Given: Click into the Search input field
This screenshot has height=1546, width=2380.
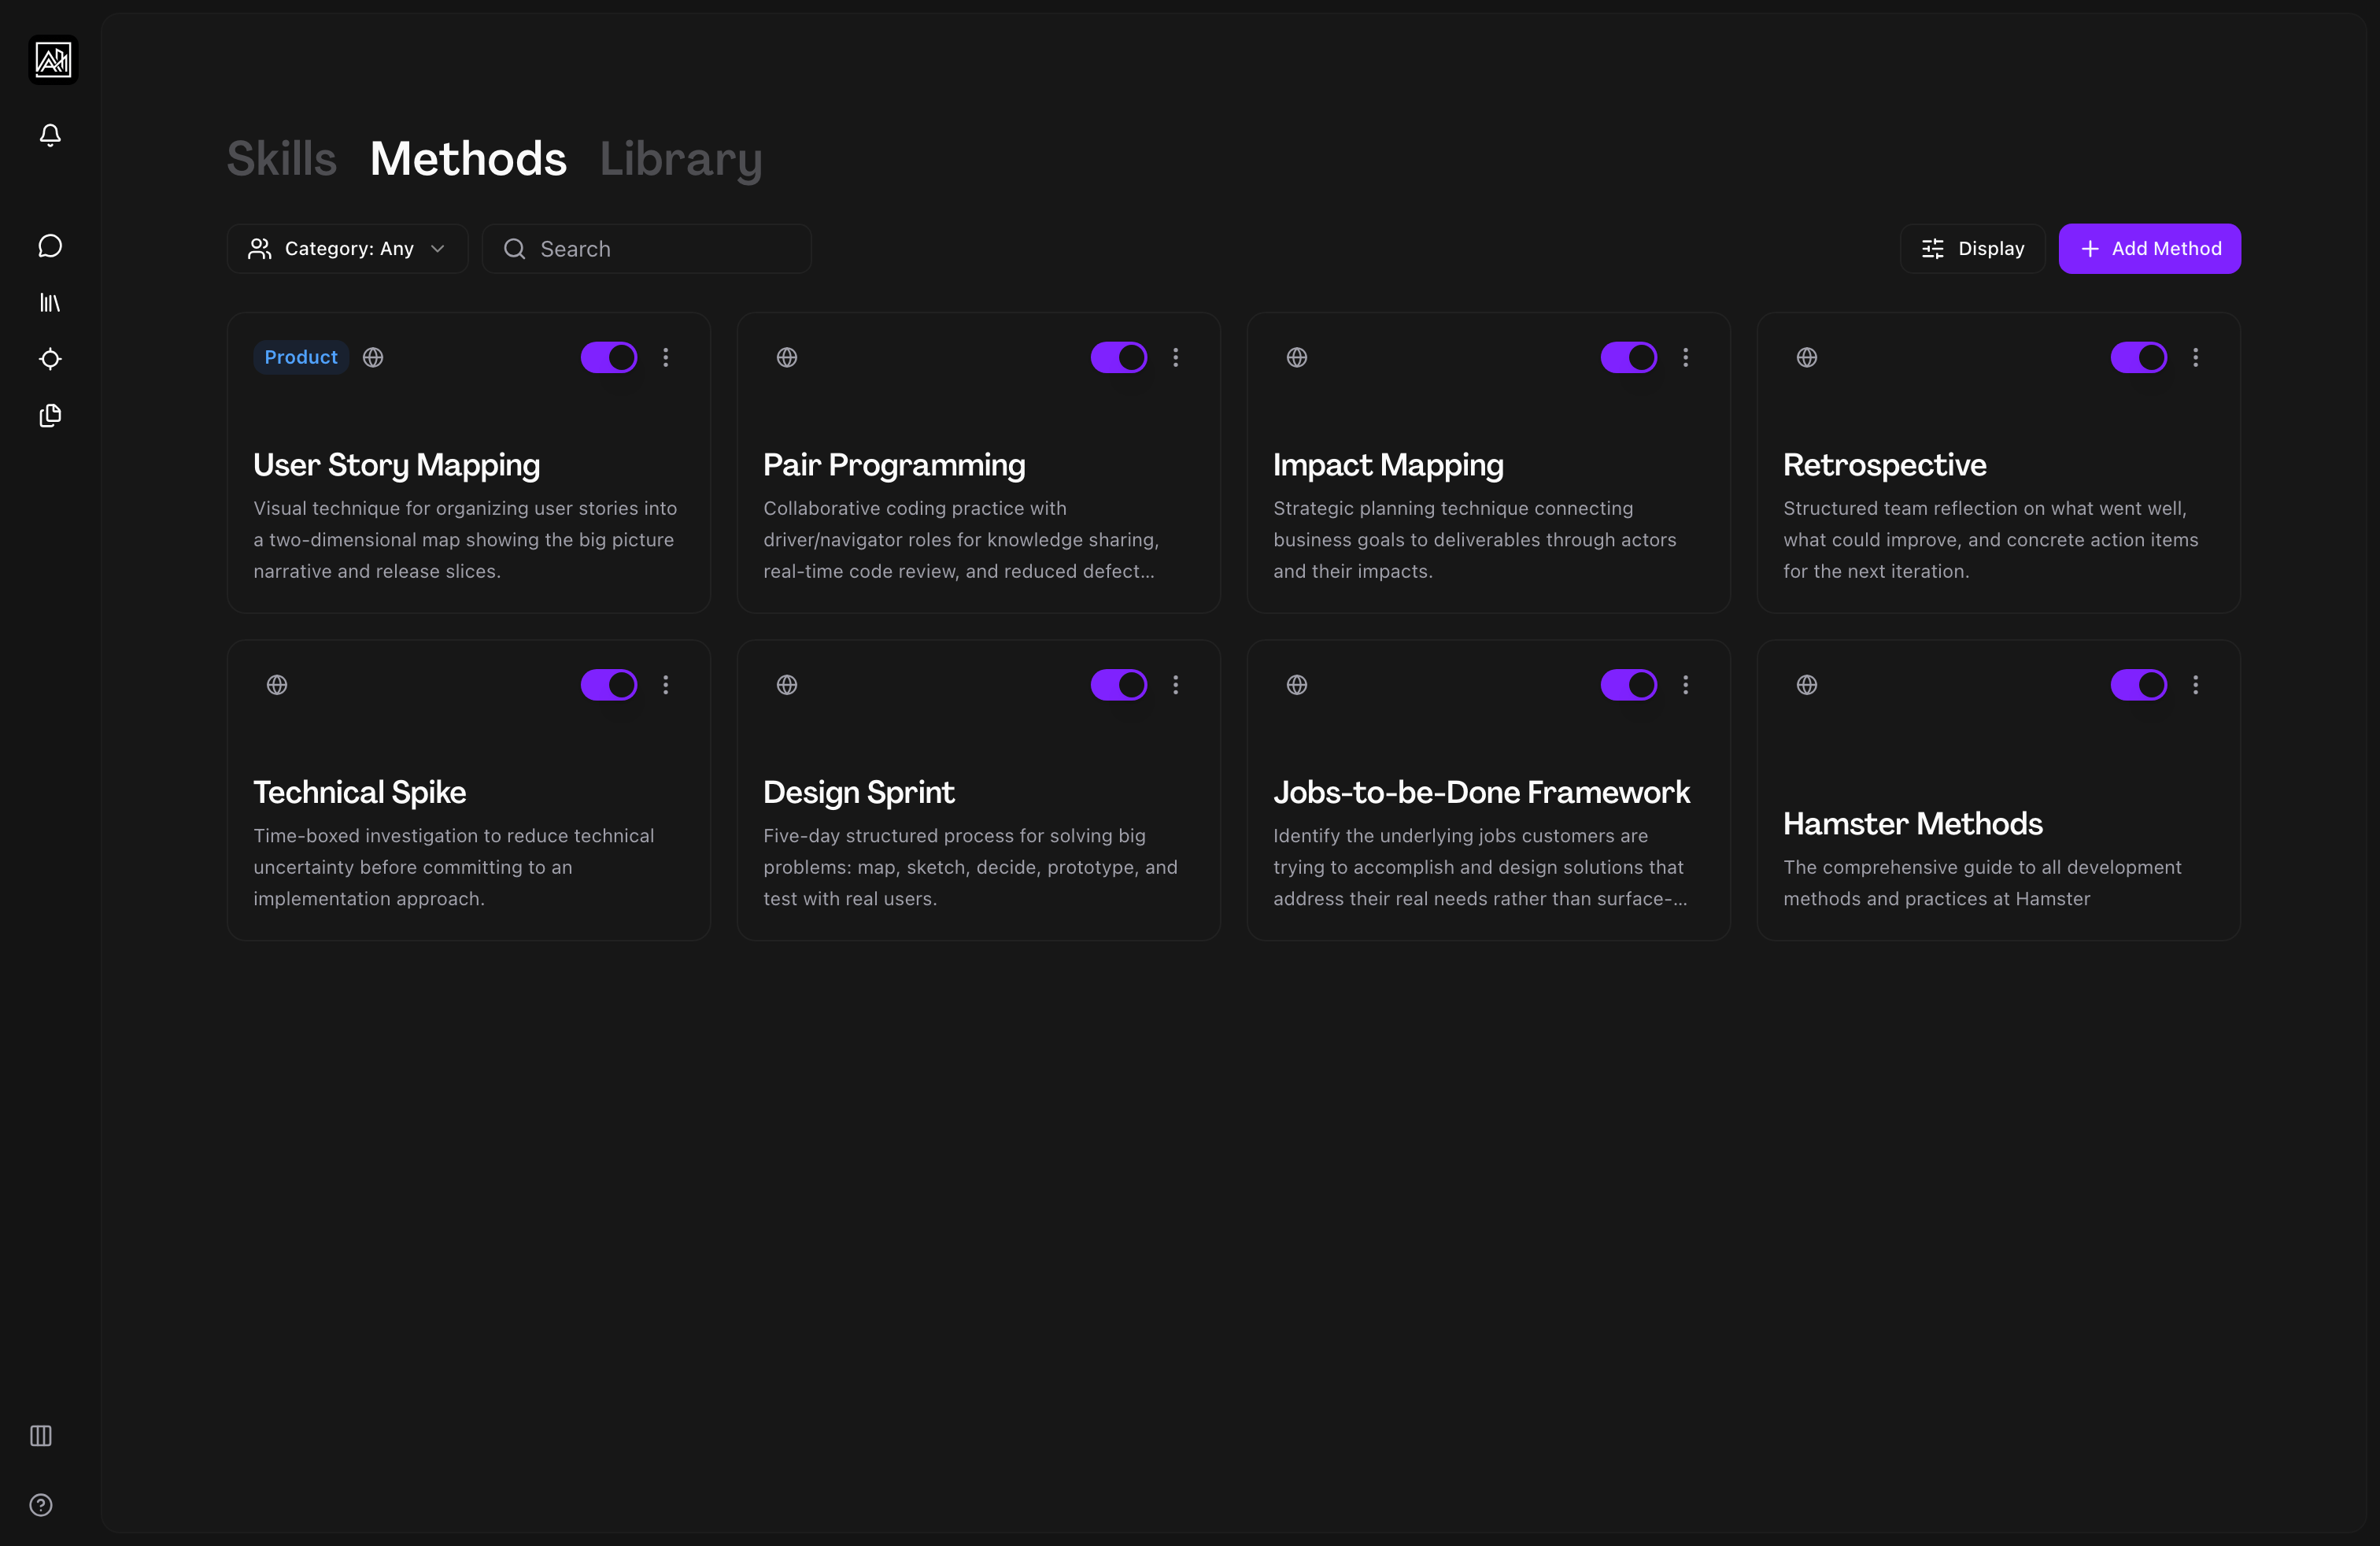Looking at the screenshot, I should coord(660,249).
